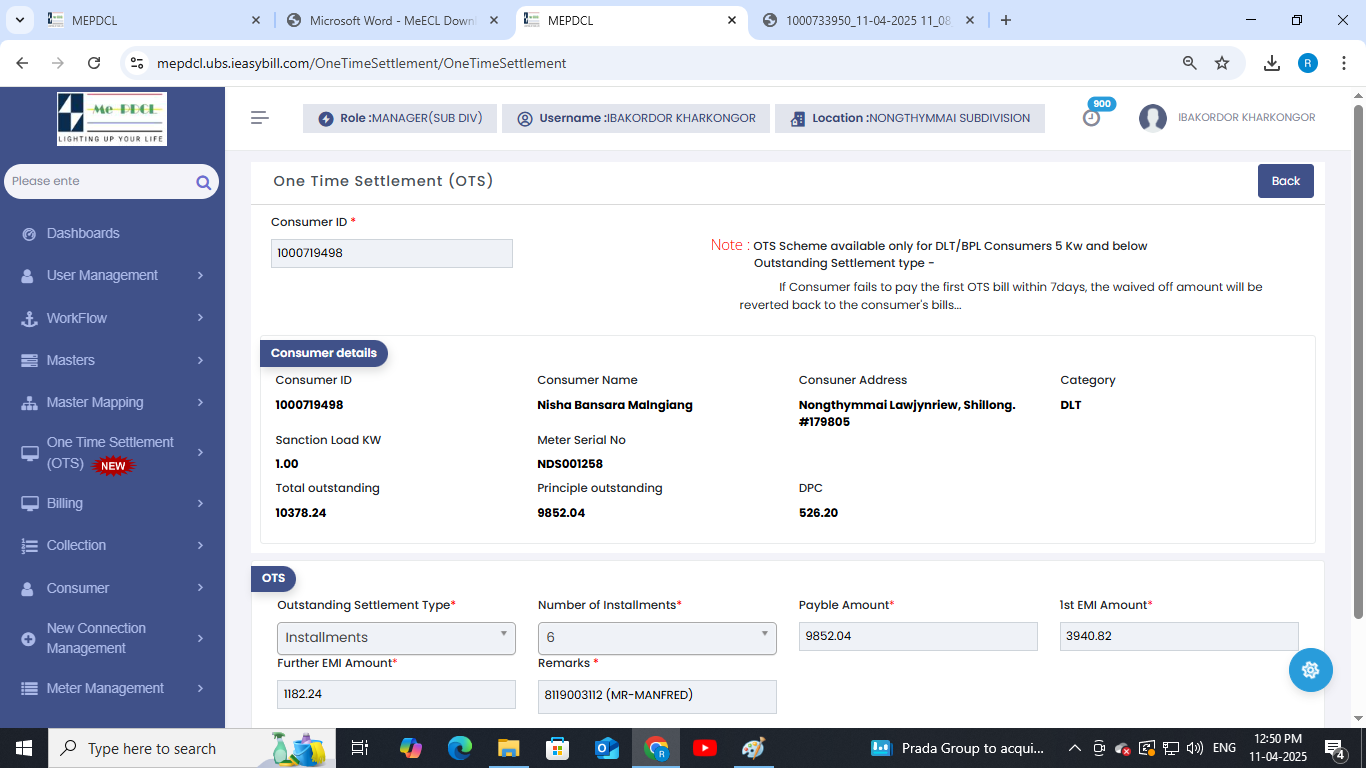The image size is (1366, 768).
Task: Click the Payble Amount field
Action: click(918, 636)
